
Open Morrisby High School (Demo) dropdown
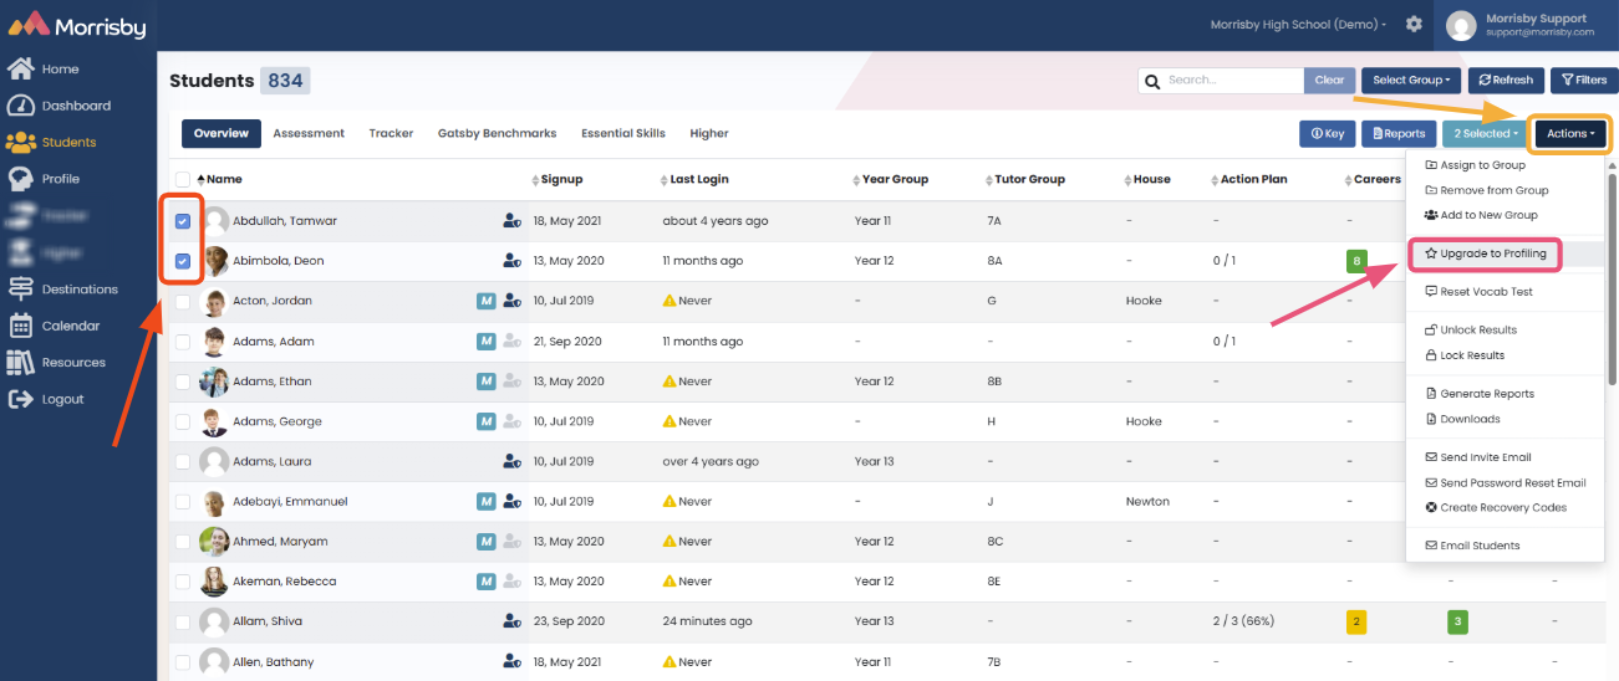tap(1298, 24)
